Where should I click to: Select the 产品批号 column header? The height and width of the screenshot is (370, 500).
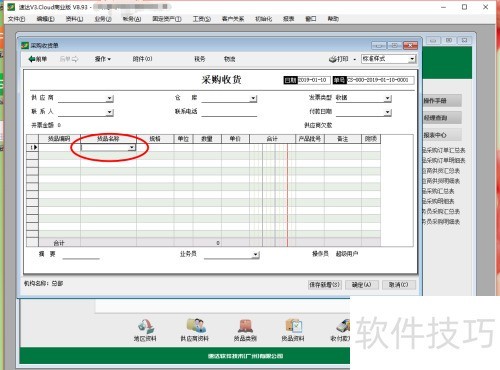(x=310, y=139)
